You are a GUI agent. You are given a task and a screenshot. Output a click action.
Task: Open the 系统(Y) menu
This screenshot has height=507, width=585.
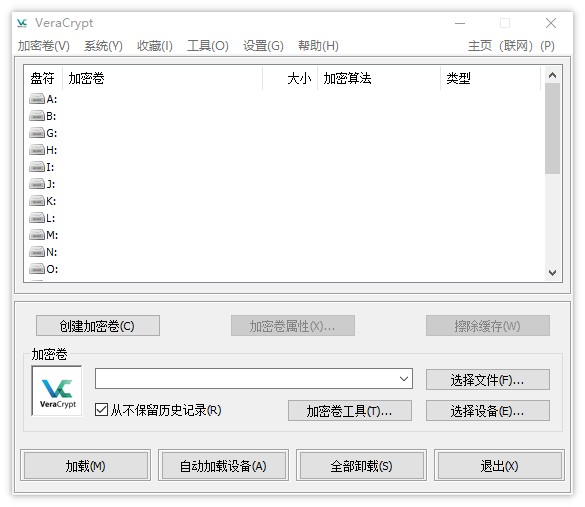[103, 46]
